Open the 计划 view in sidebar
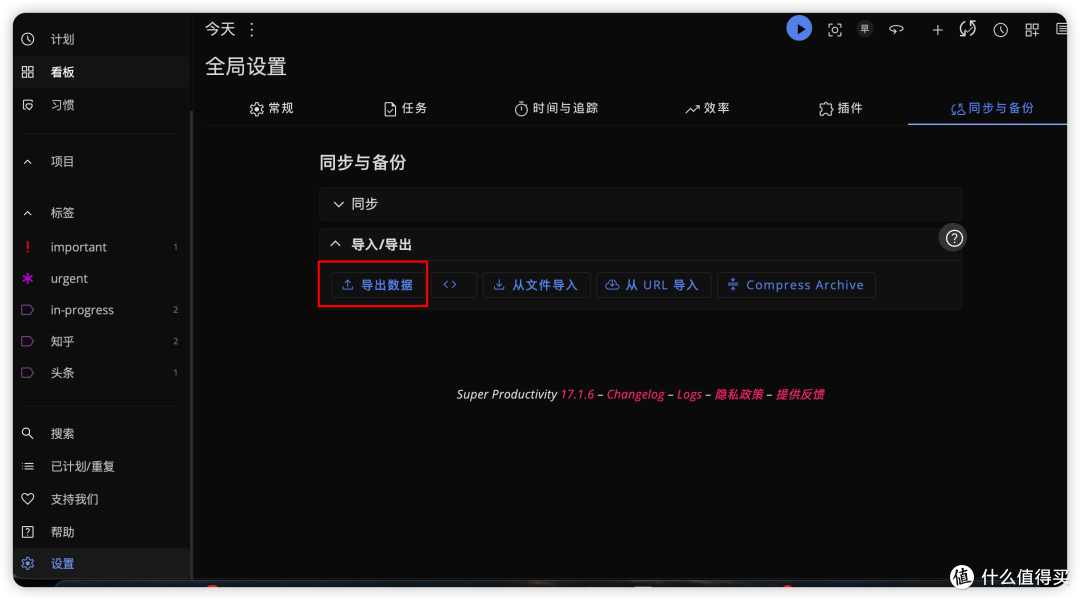Image resolution: width=1080 pixels, height=600 pixels. (101, 39)
